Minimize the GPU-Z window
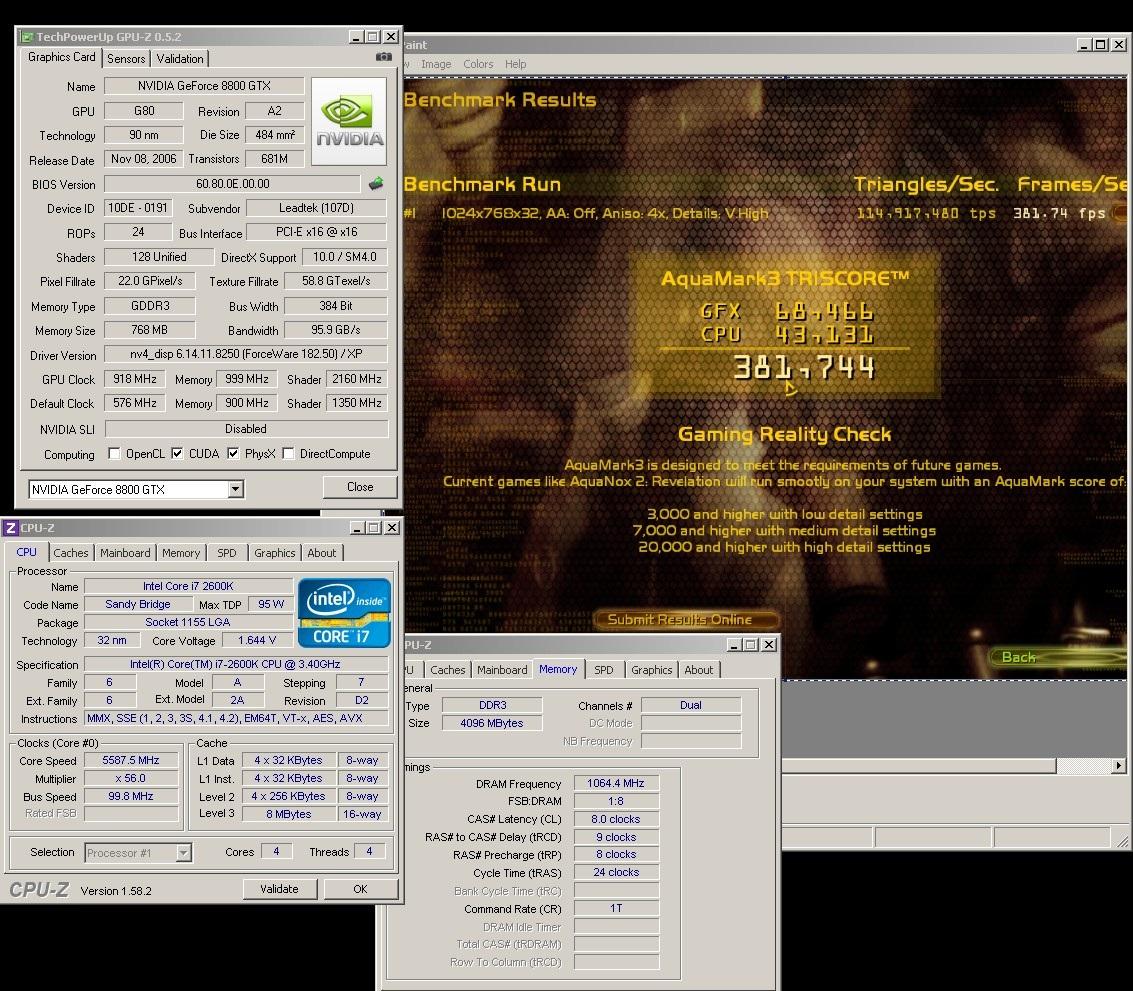Screen dimensions: 1133x991 (357, 37)
